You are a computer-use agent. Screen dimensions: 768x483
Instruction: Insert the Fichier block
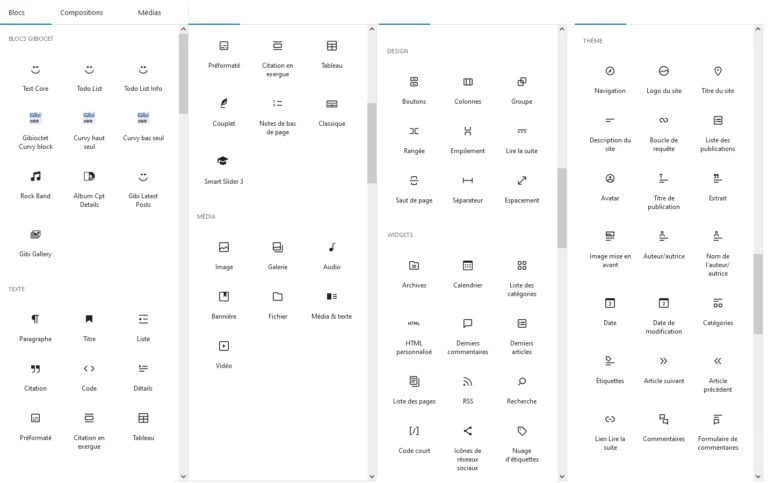point(278,306)
